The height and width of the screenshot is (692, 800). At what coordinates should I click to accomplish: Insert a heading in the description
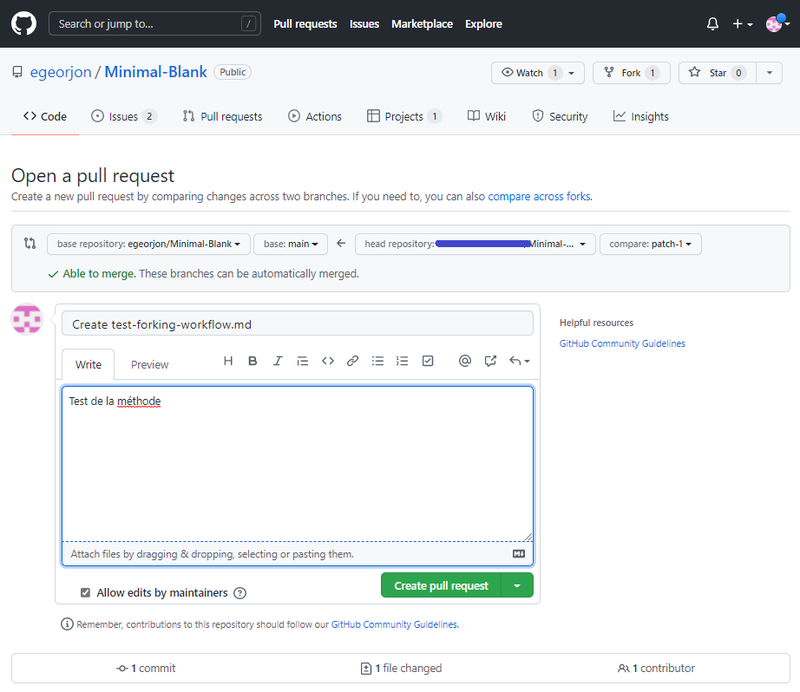pos(228,361)
